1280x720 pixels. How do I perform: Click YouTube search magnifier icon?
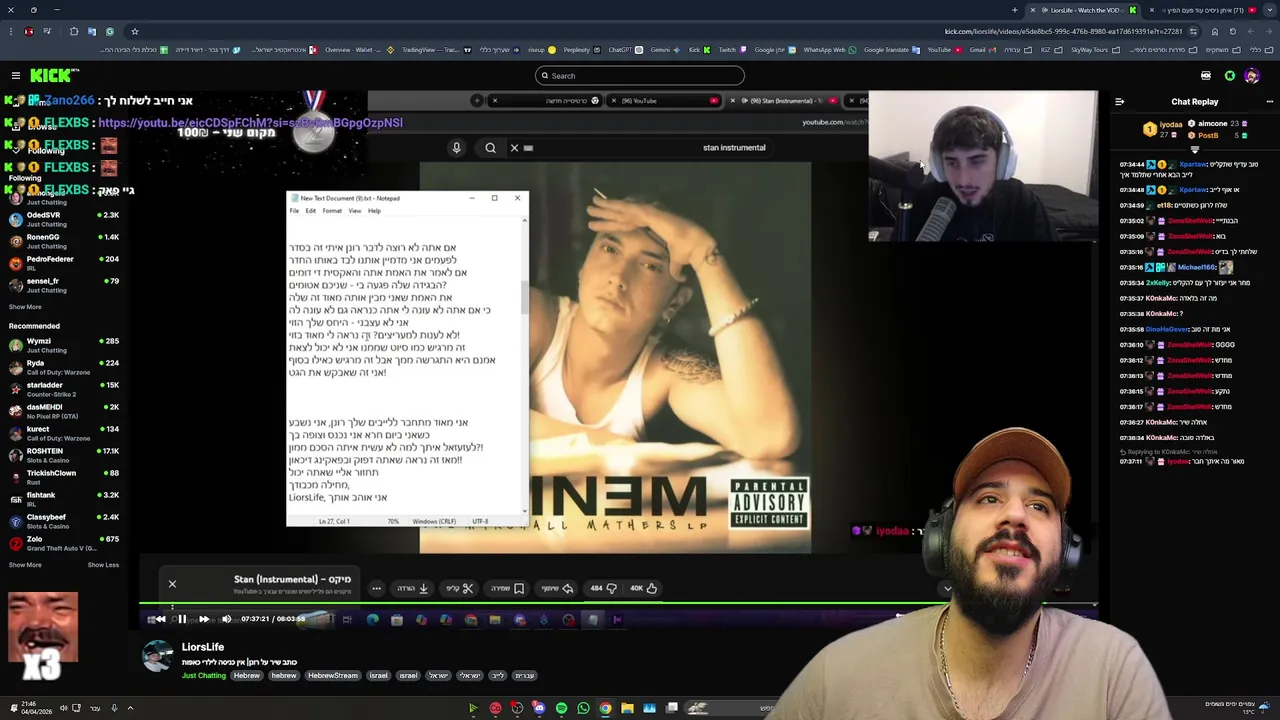tap(490, 148)
